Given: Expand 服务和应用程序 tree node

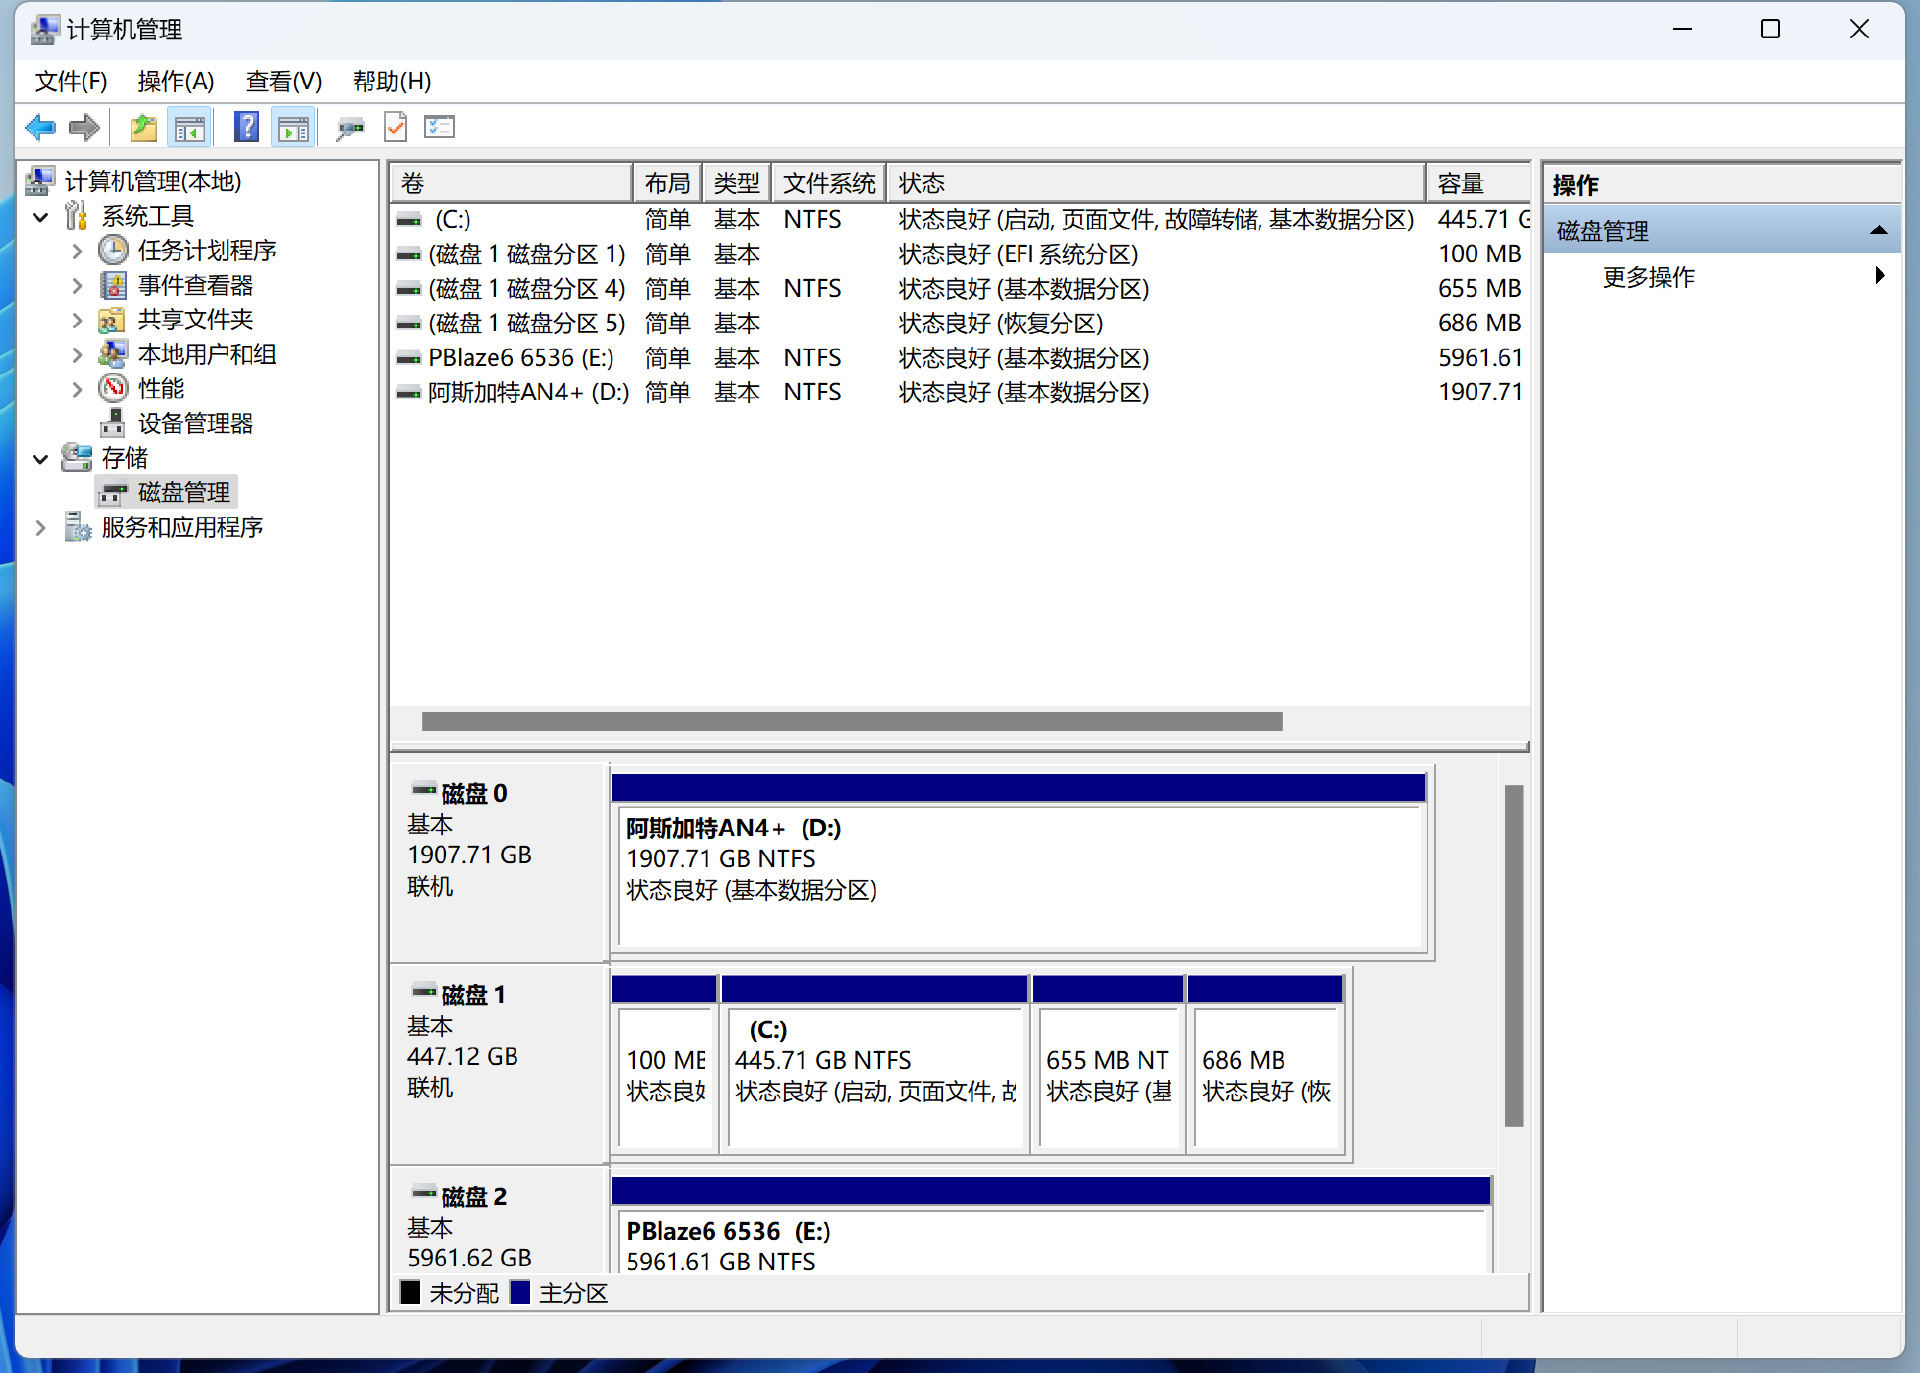Looking at the screenshot, I should click(41, 528).
